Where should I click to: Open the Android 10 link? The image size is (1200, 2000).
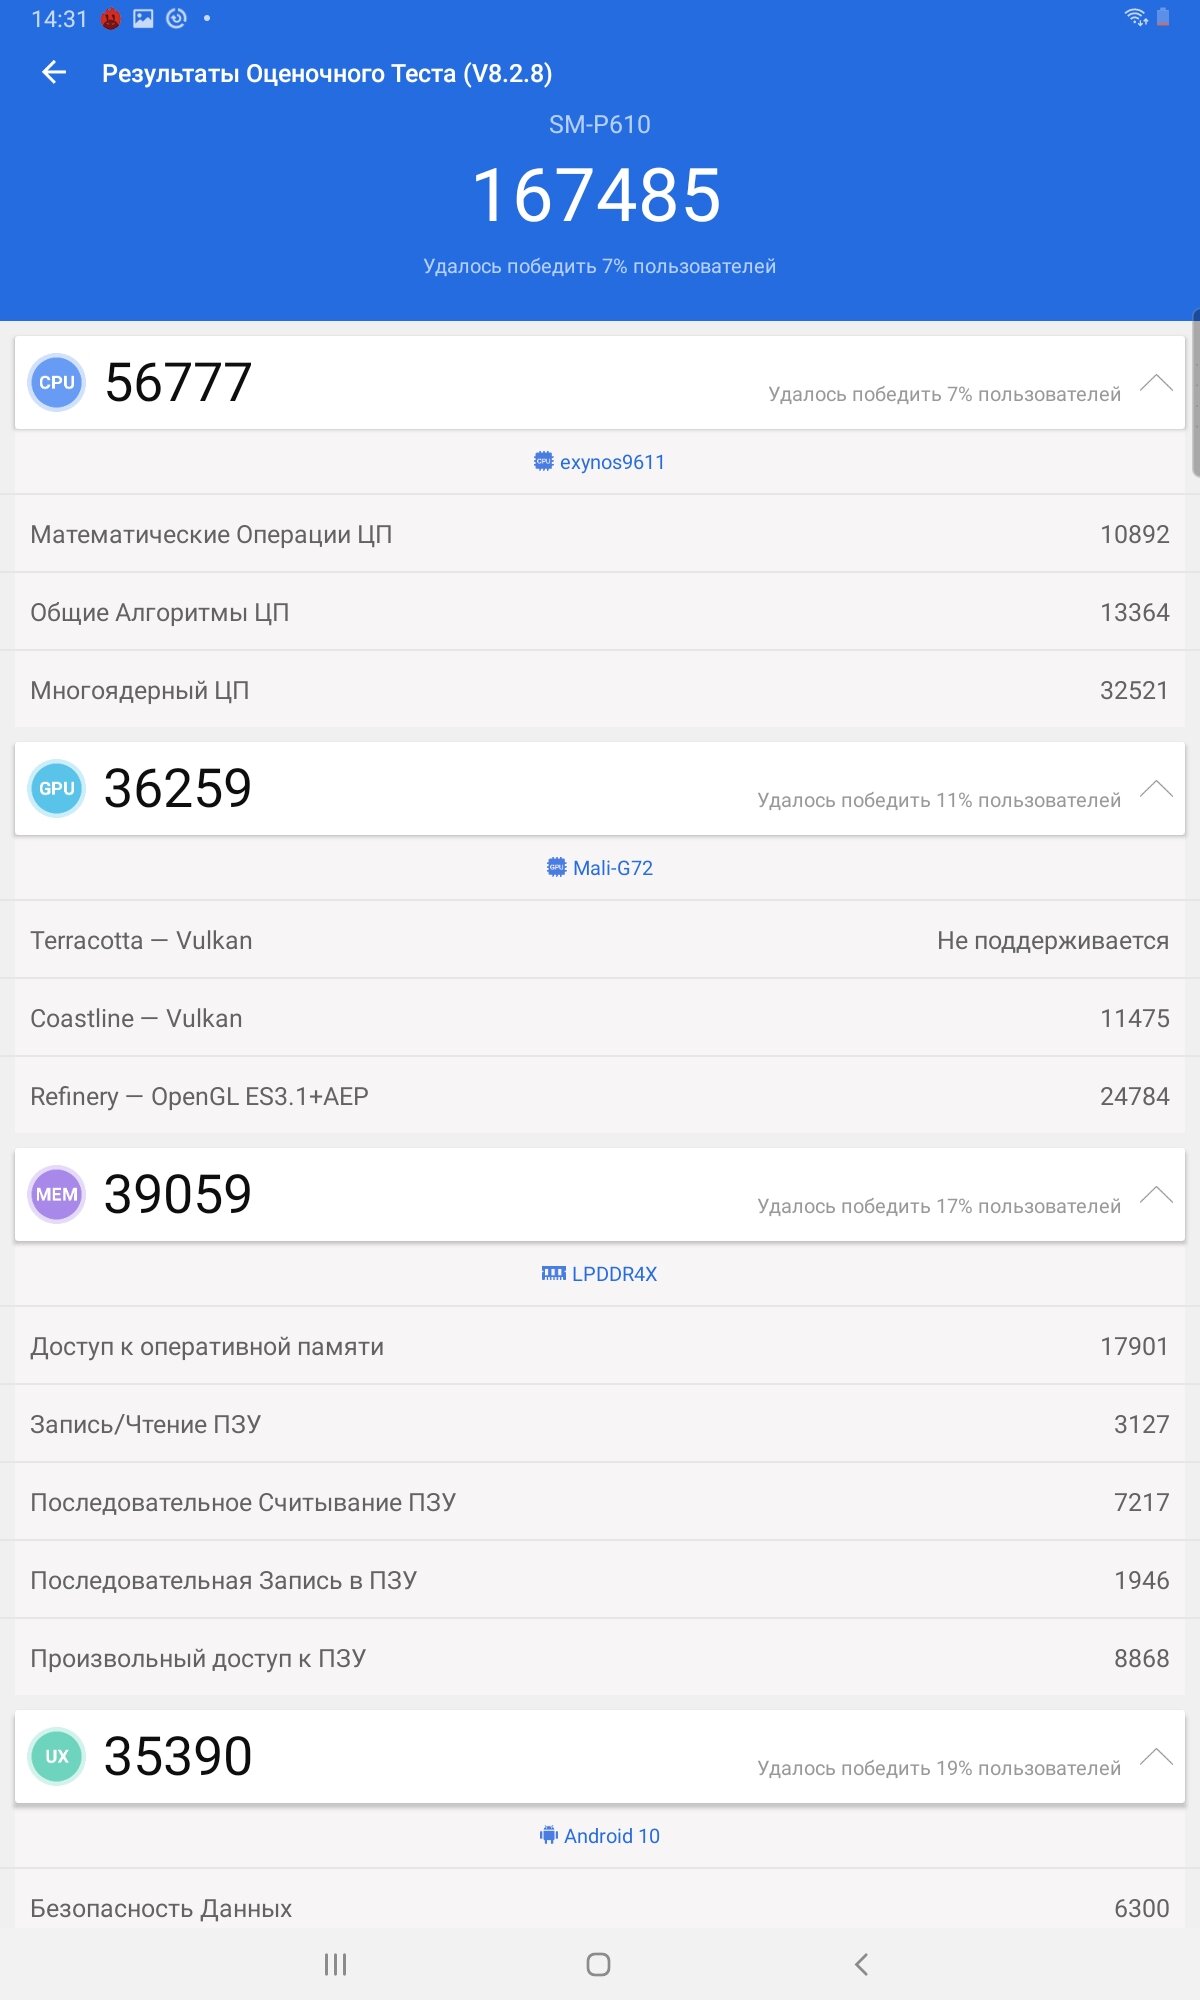599,1836
